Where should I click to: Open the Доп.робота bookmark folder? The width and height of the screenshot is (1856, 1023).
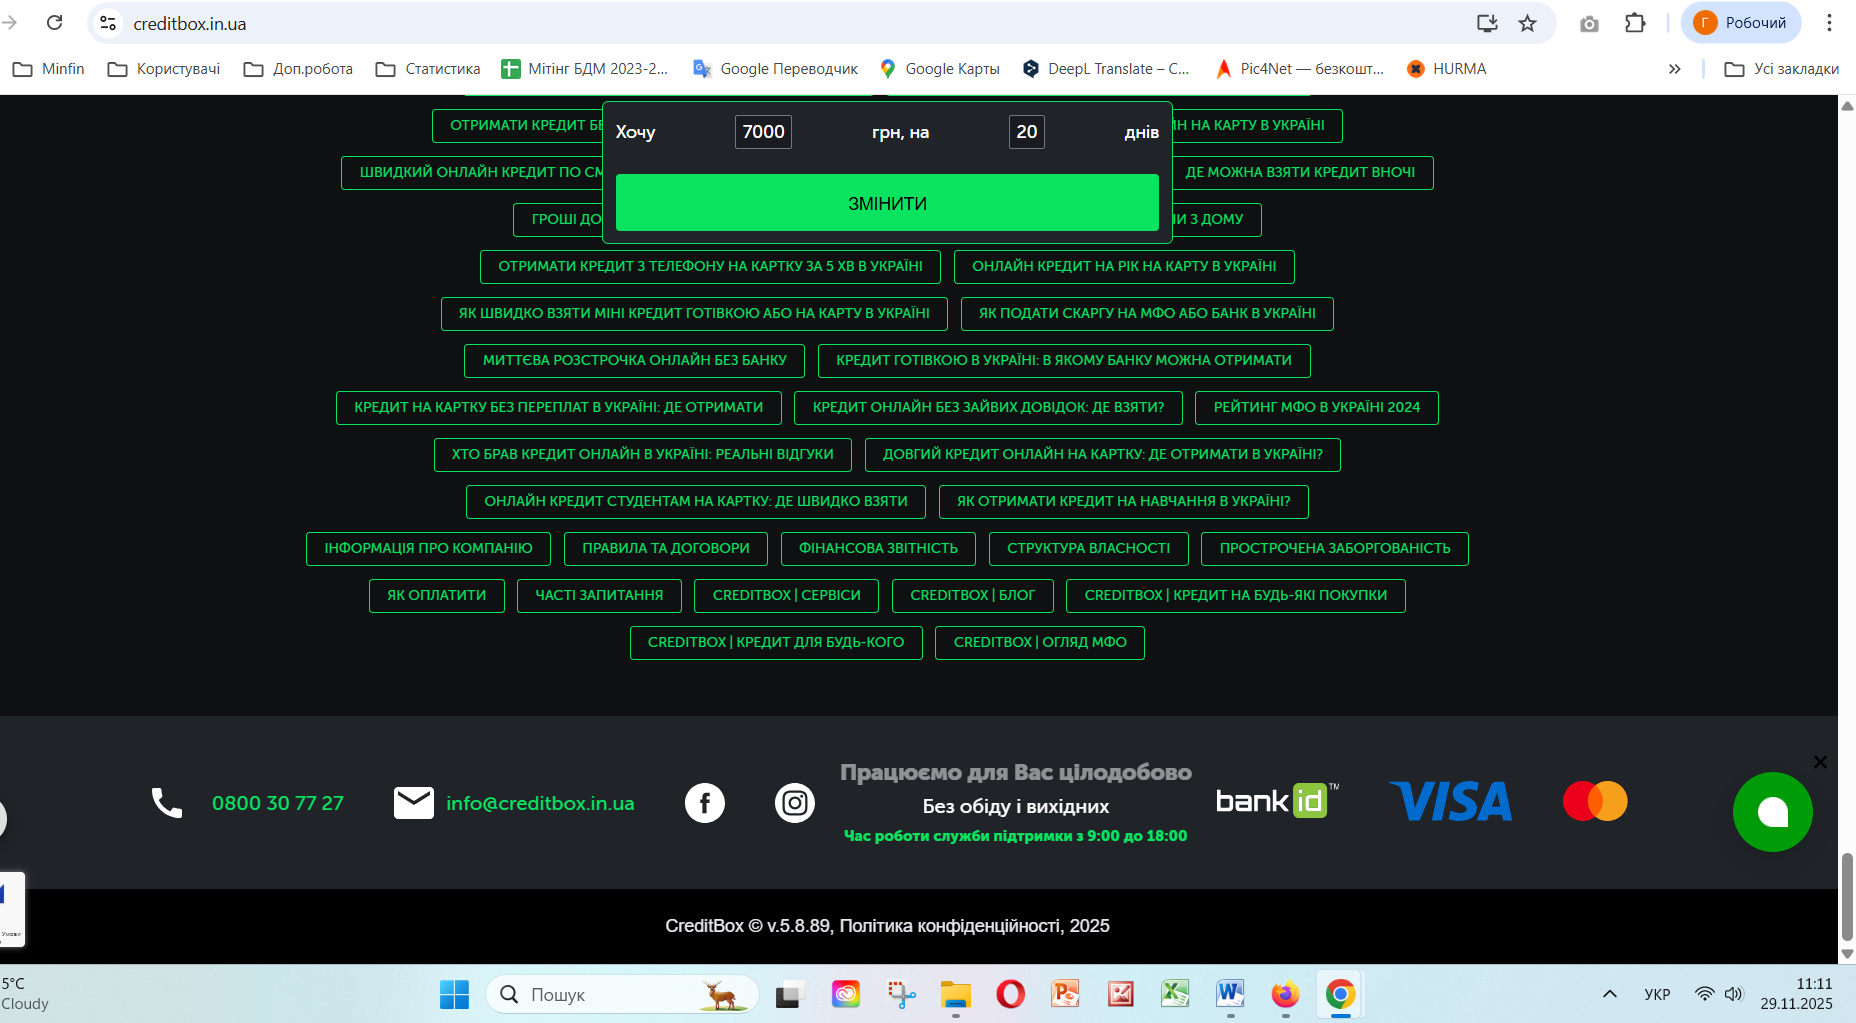point(298,69)
